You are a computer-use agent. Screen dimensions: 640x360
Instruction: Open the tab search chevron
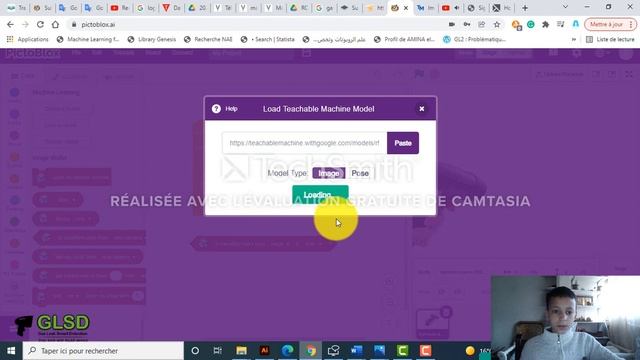pos(565,7)
